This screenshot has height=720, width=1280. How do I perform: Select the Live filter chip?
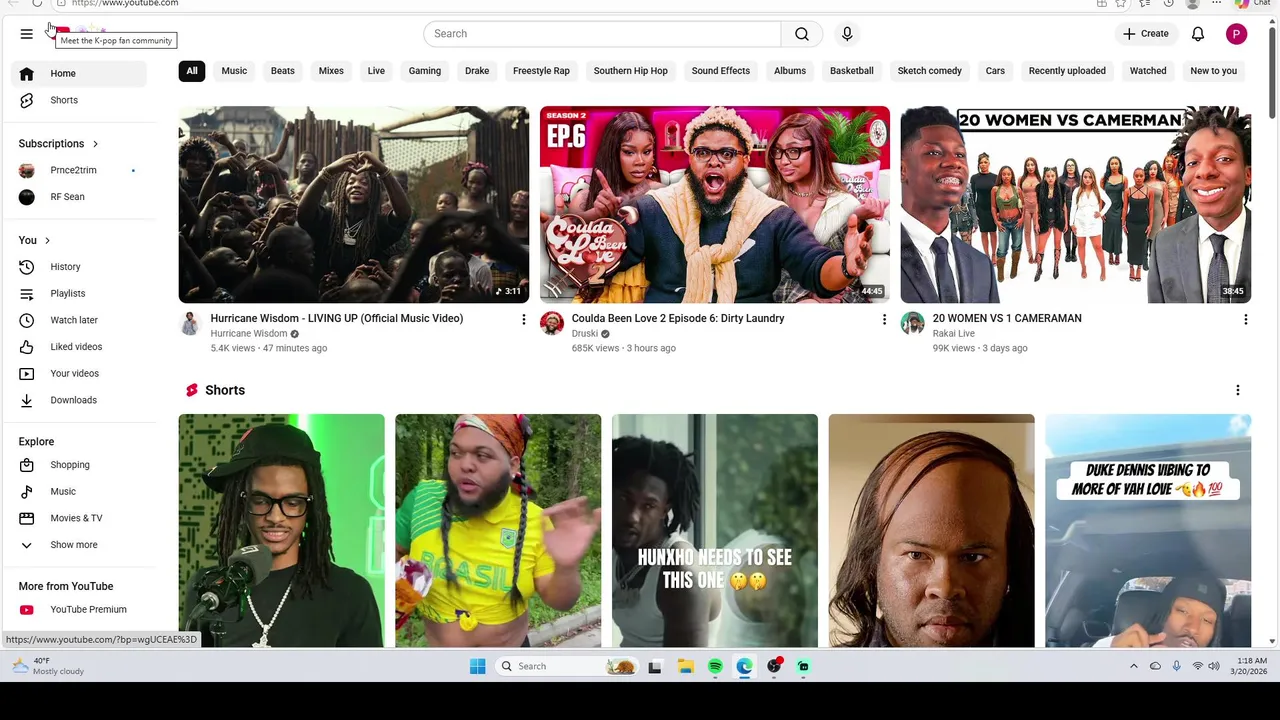[x=376, y=71]
